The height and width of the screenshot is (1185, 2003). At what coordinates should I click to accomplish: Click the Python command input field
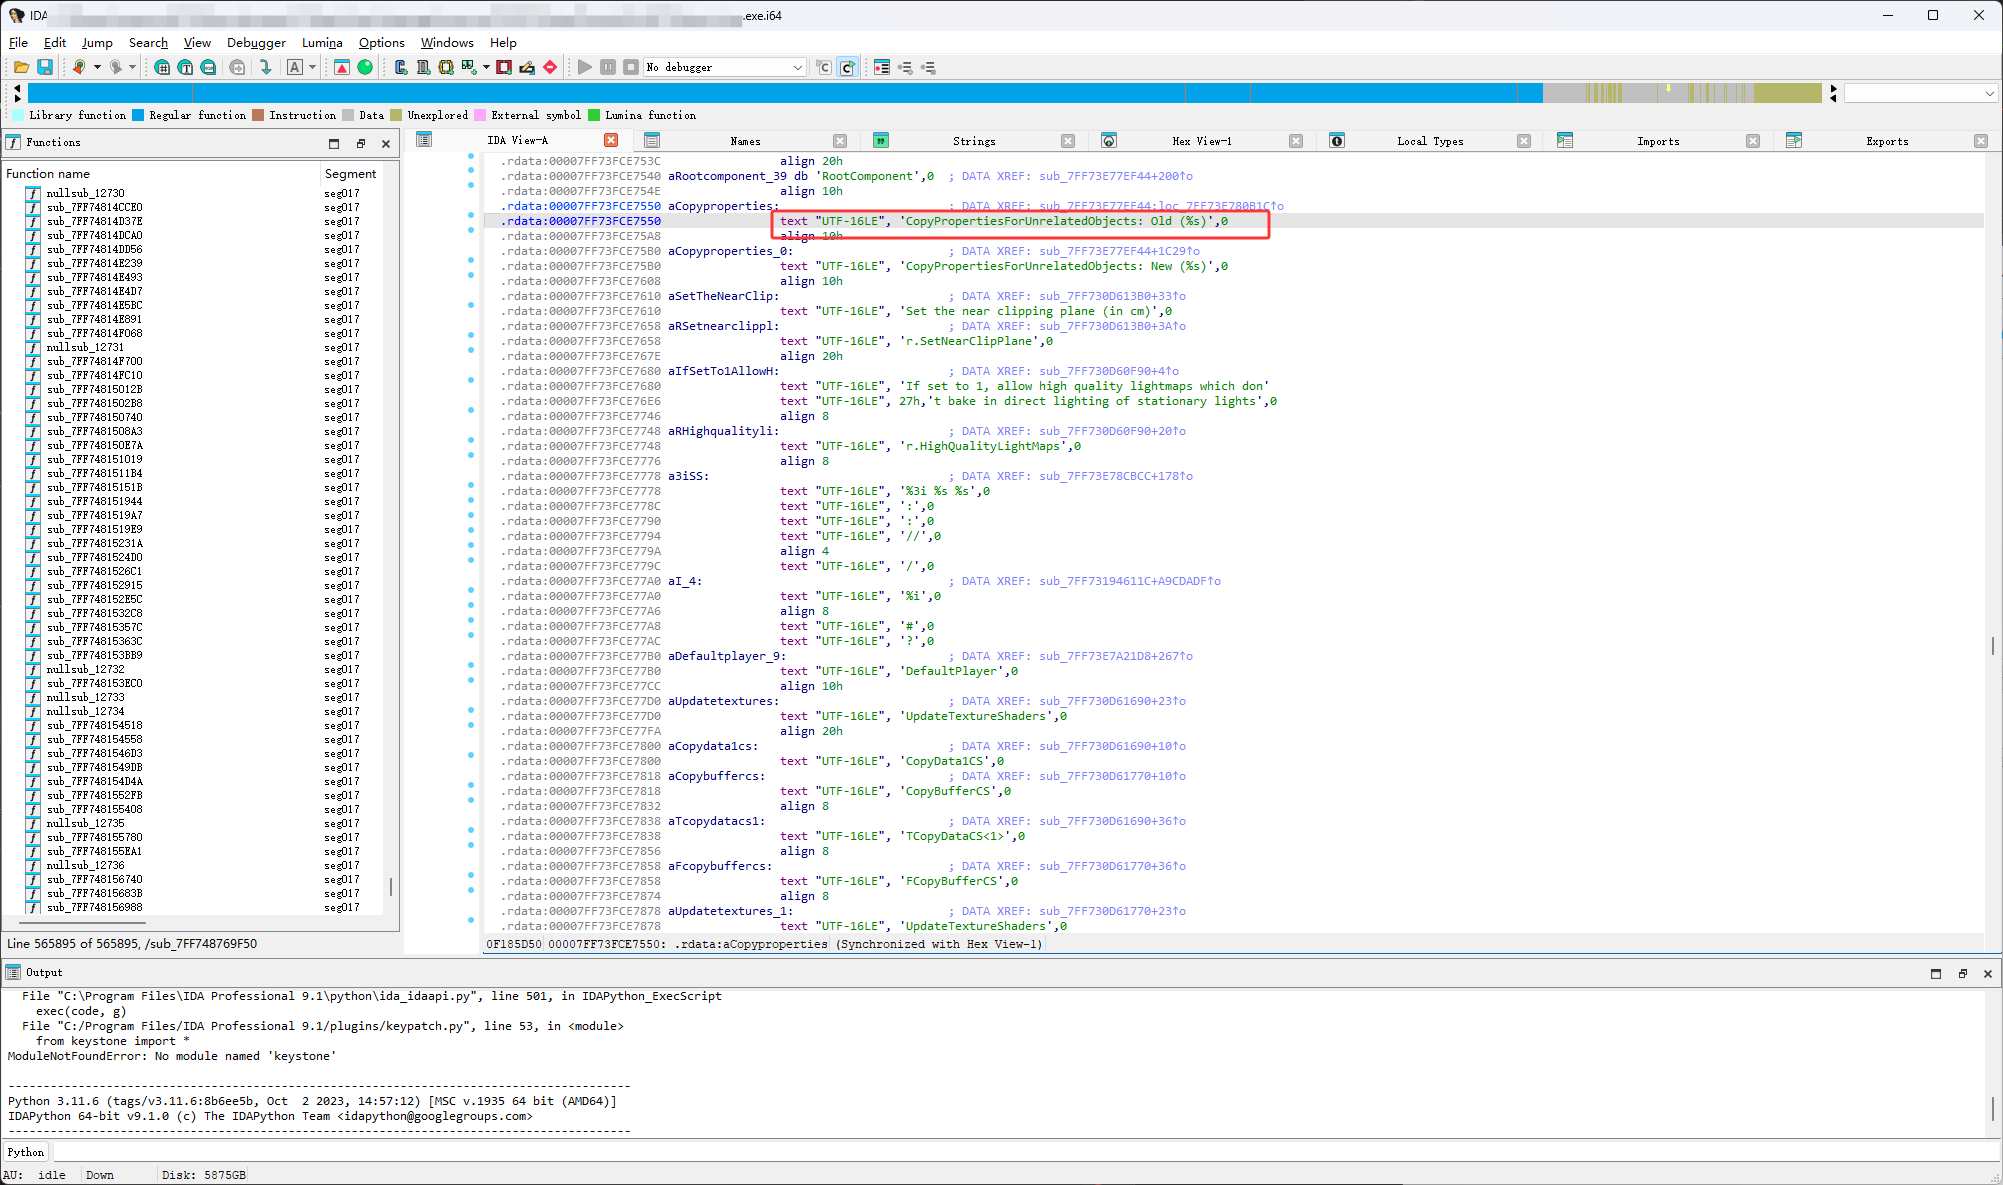(1000, 1152)
